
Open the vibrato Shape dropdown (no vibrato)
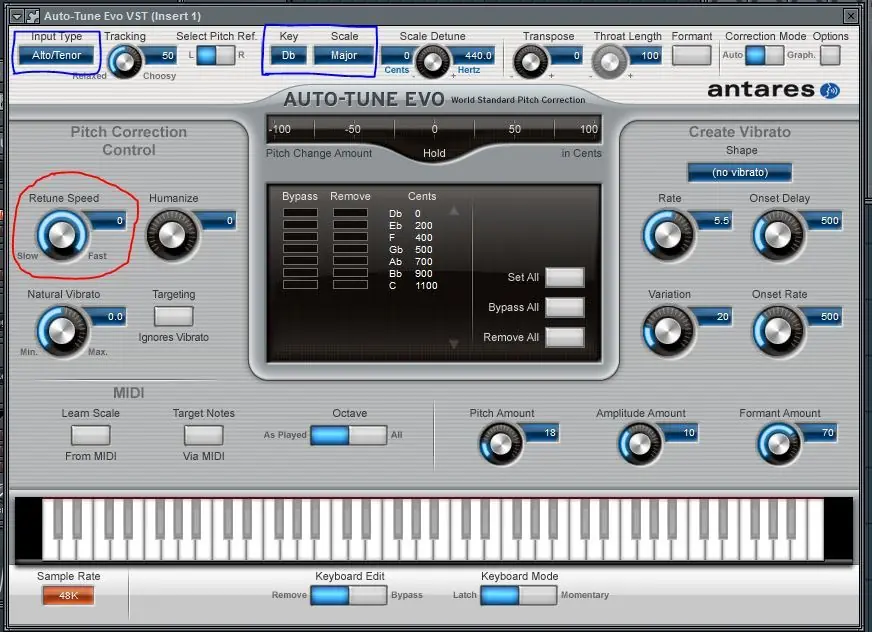[x=740, y=172]
